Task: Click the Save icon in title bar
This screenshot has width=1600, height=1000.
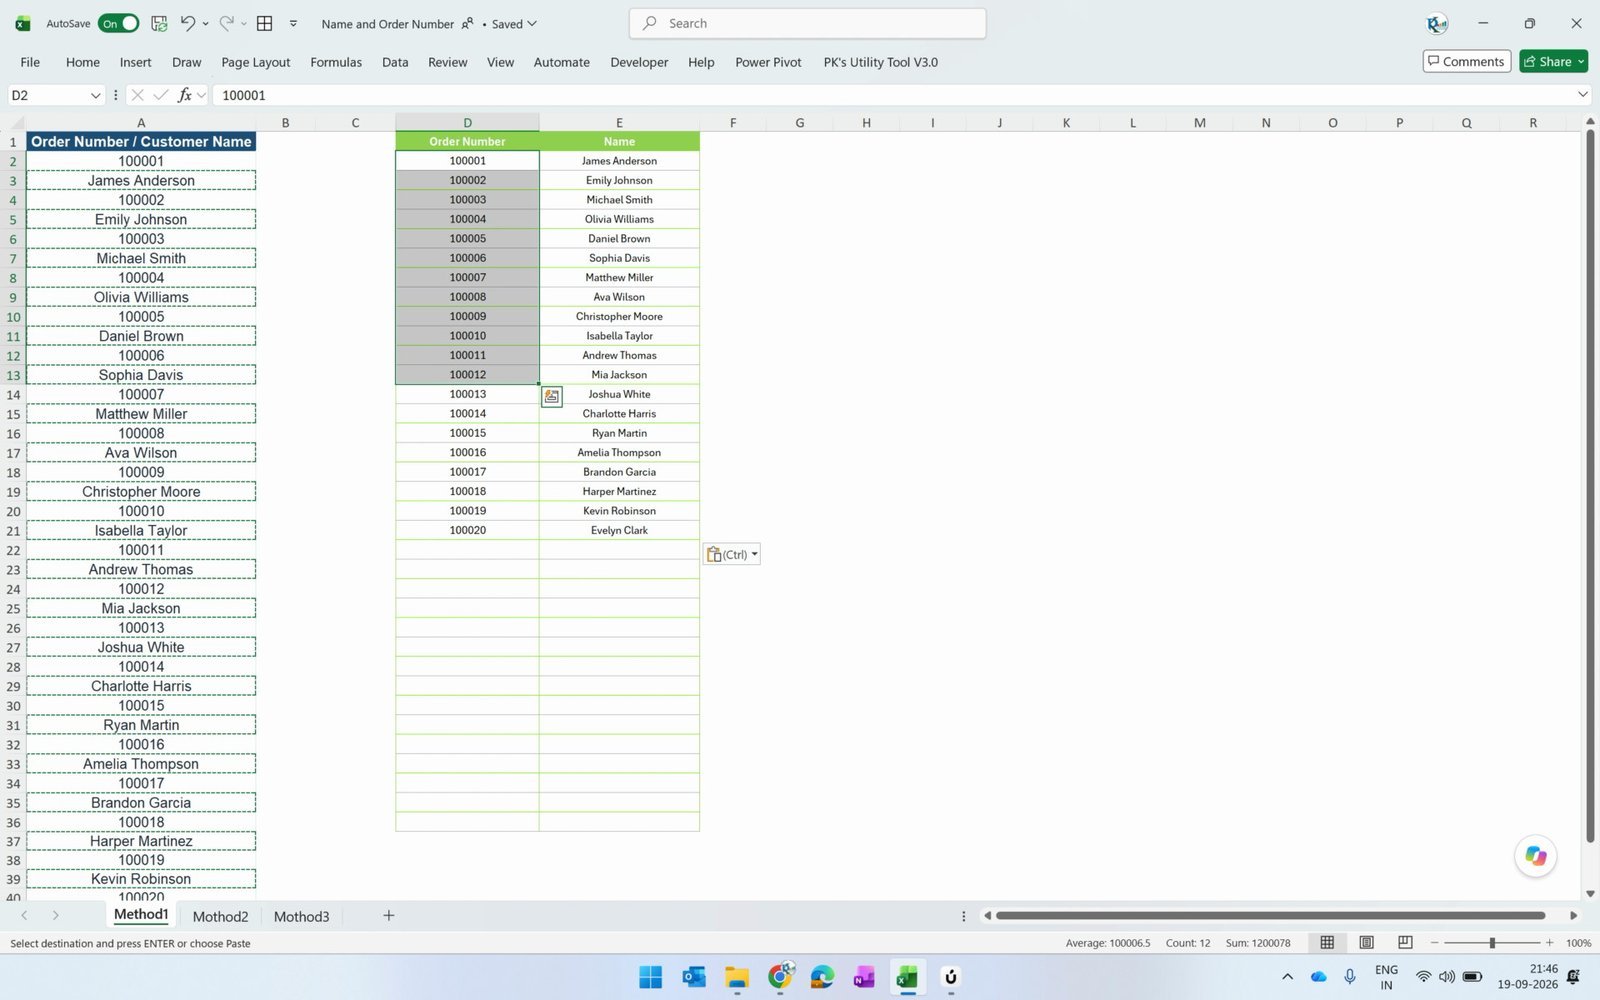Action: pyautogui.click(x=159, y=23)
